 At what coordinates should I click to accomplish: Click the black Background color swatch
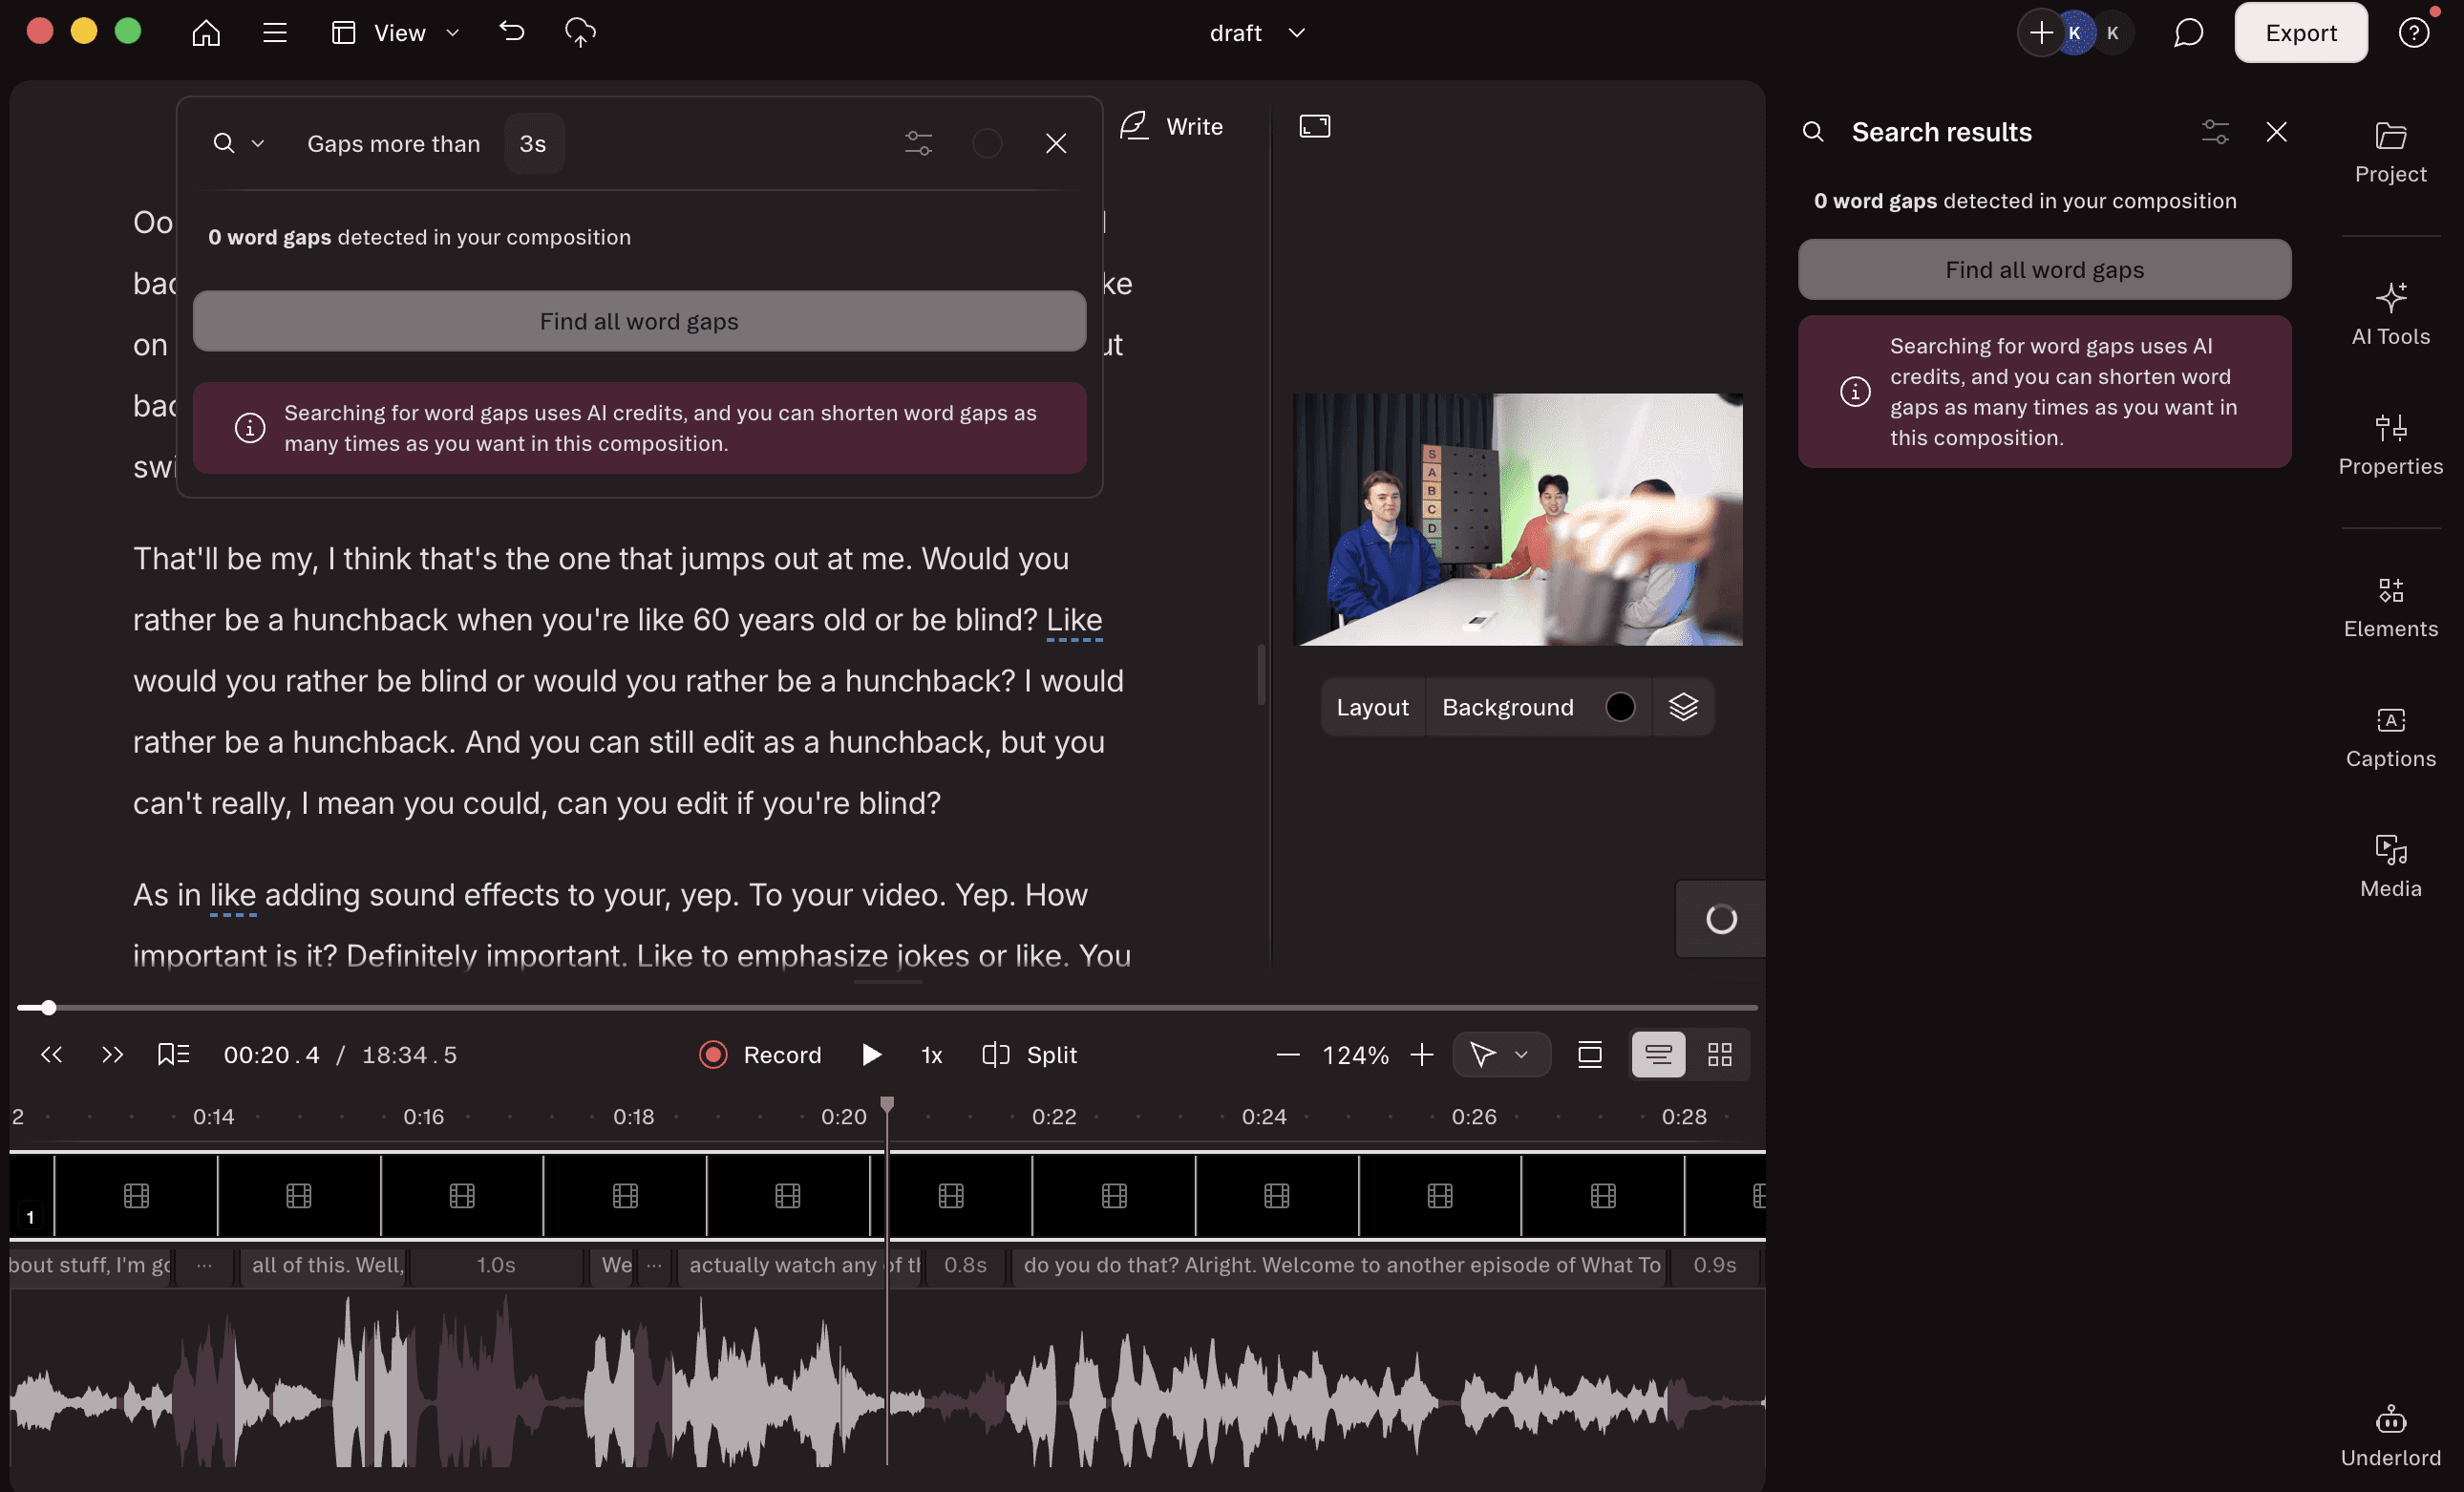[1619, 707]
